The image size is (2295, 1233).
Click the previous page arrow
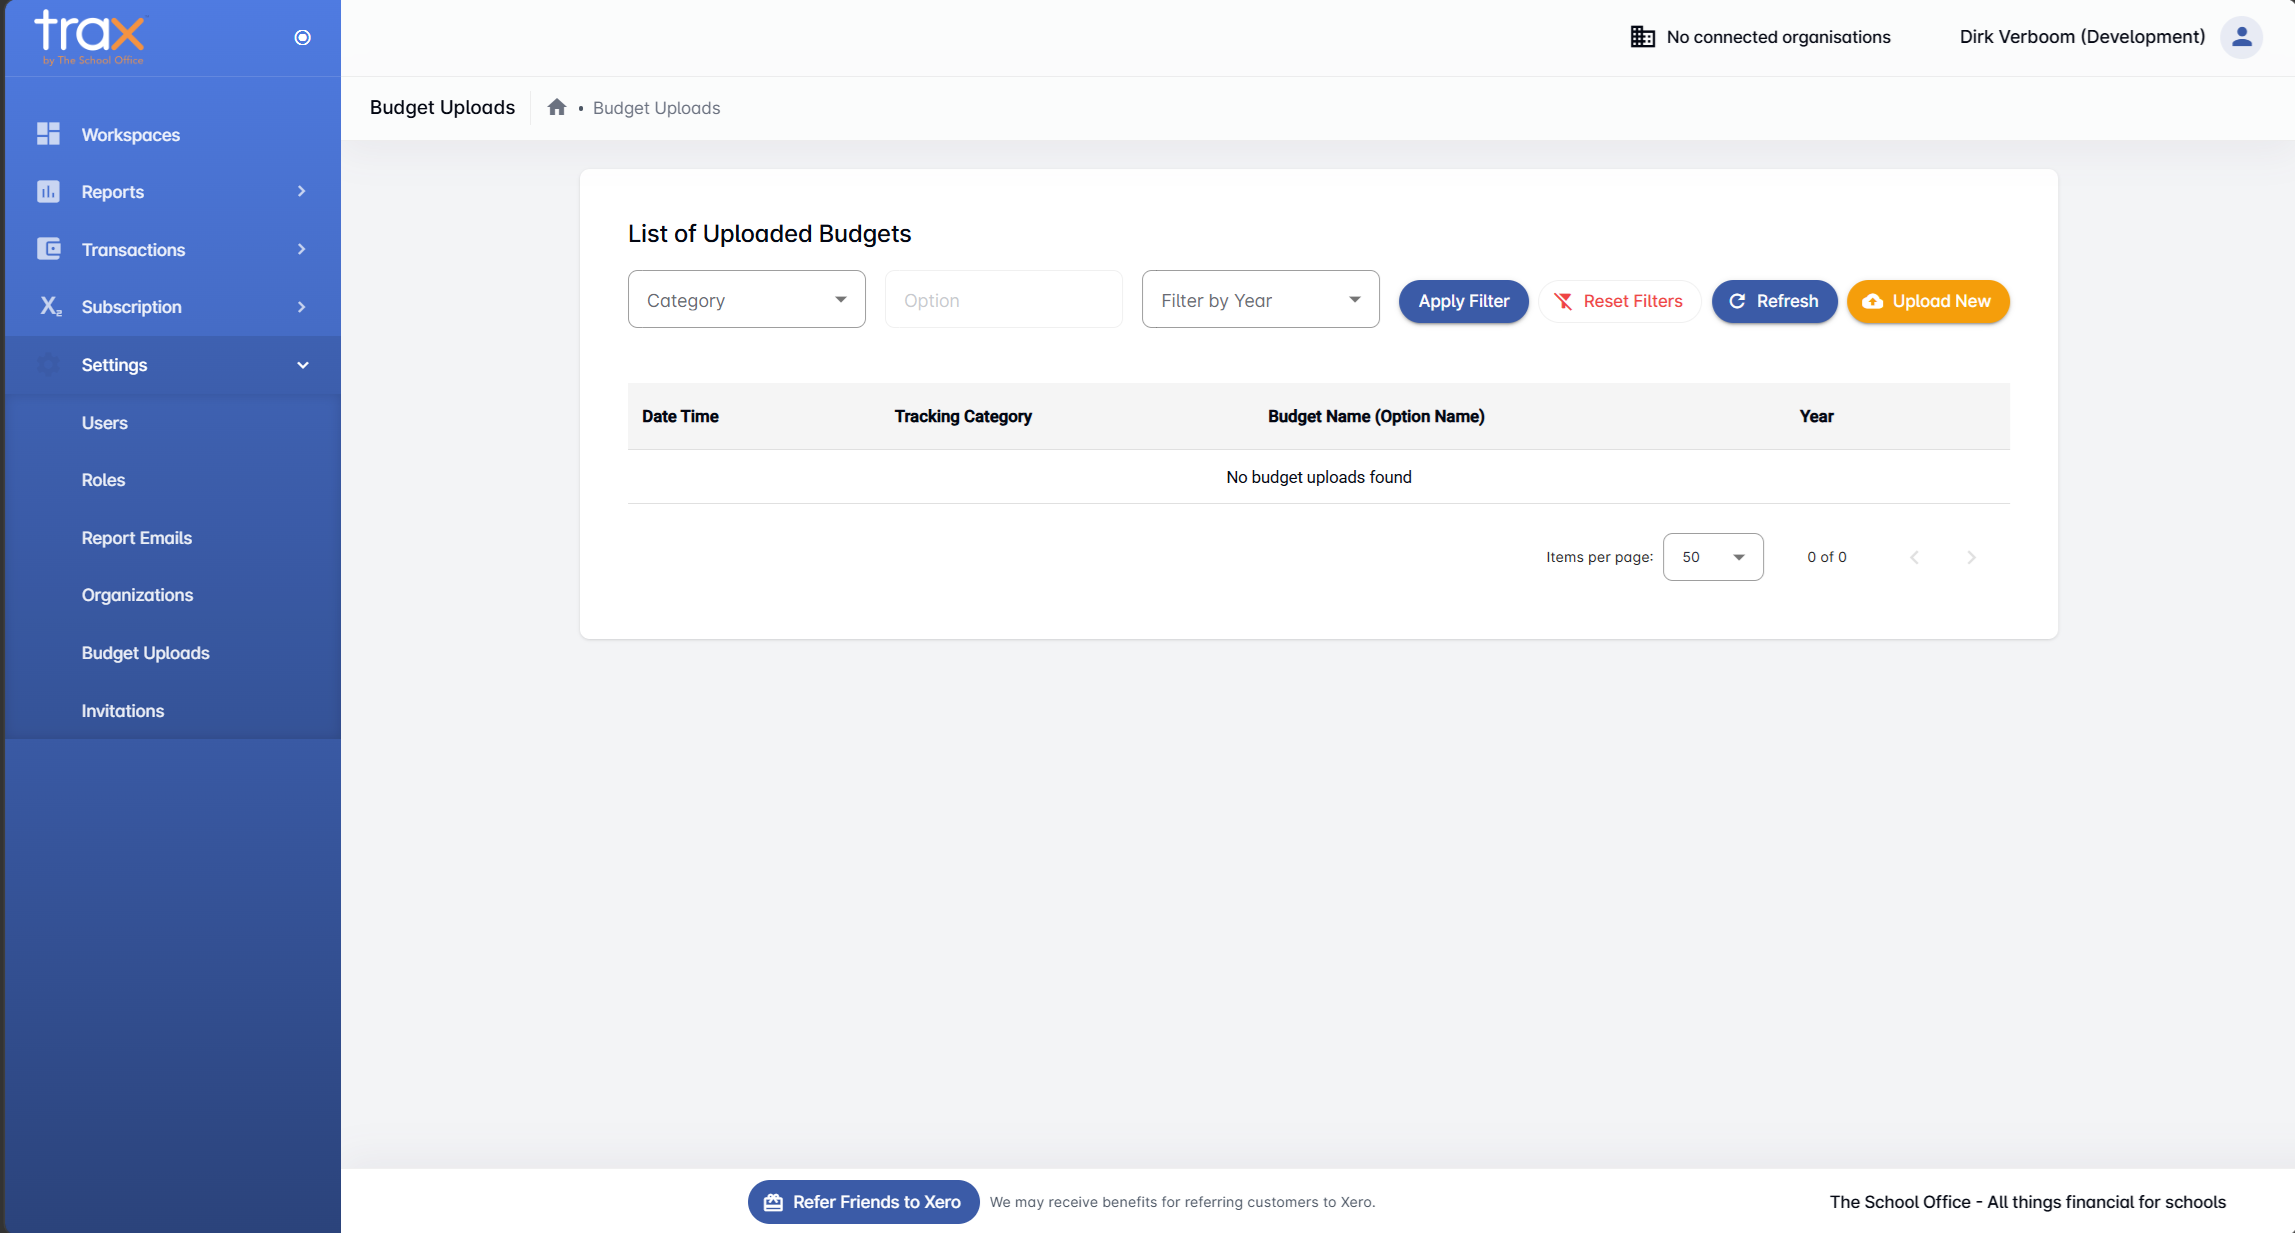click(x=1914, y=557)
